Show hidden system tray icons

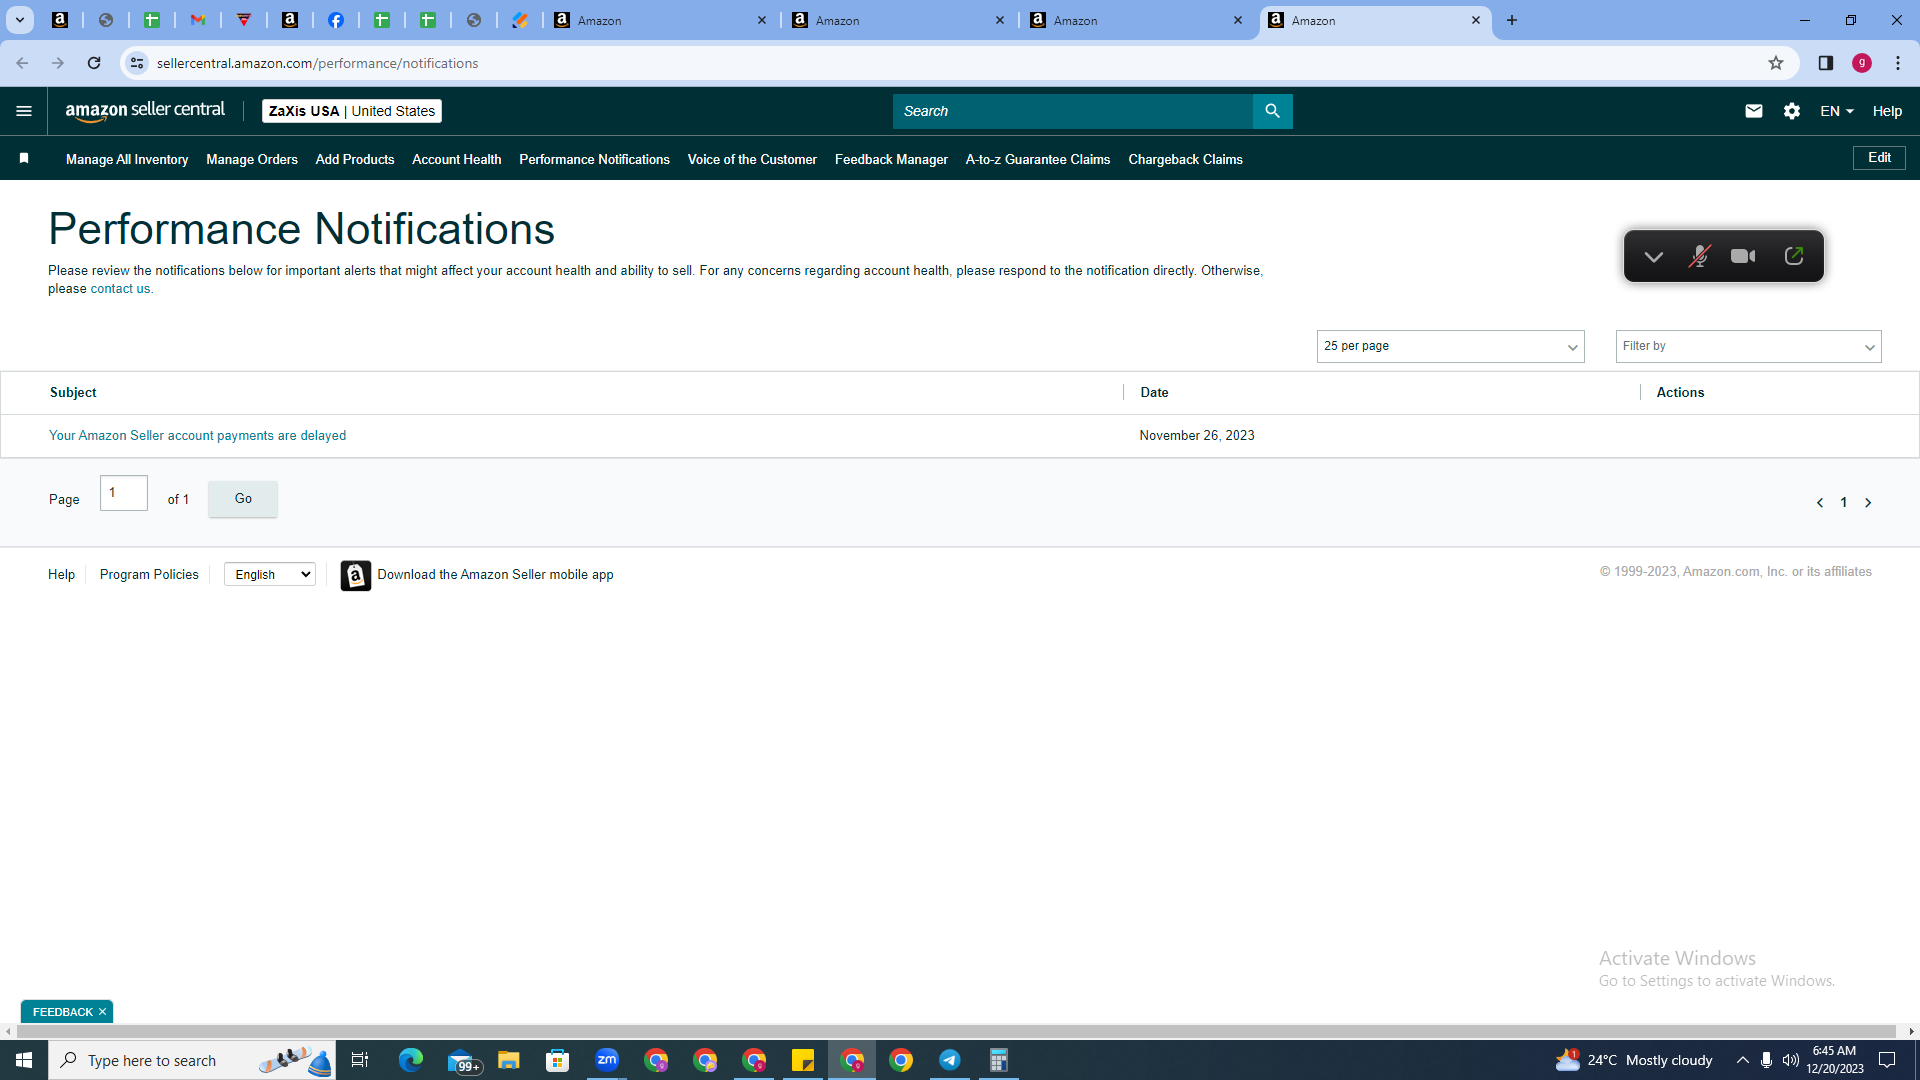click(x=1743, y=1060)
